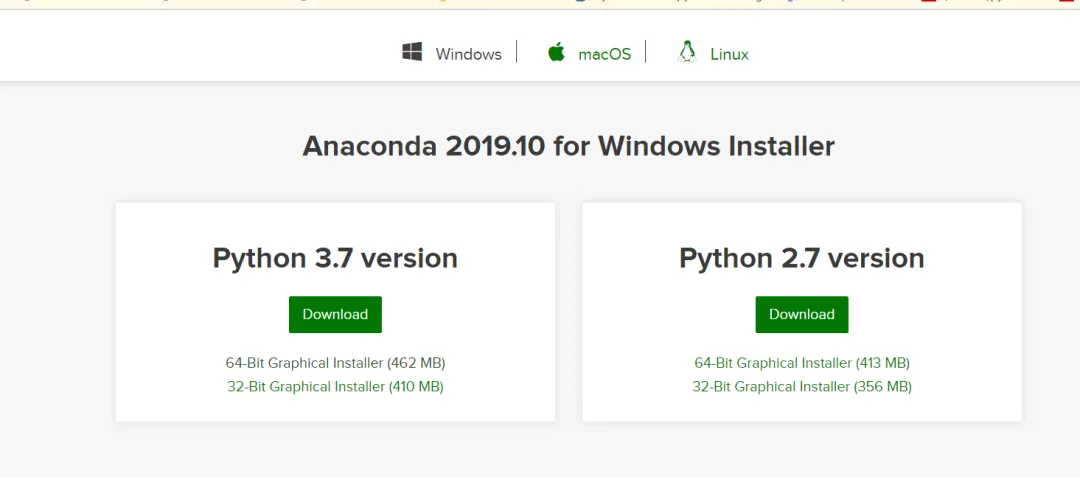
Task: Switch to the macOS installer tab
Action: pos(604,54)
